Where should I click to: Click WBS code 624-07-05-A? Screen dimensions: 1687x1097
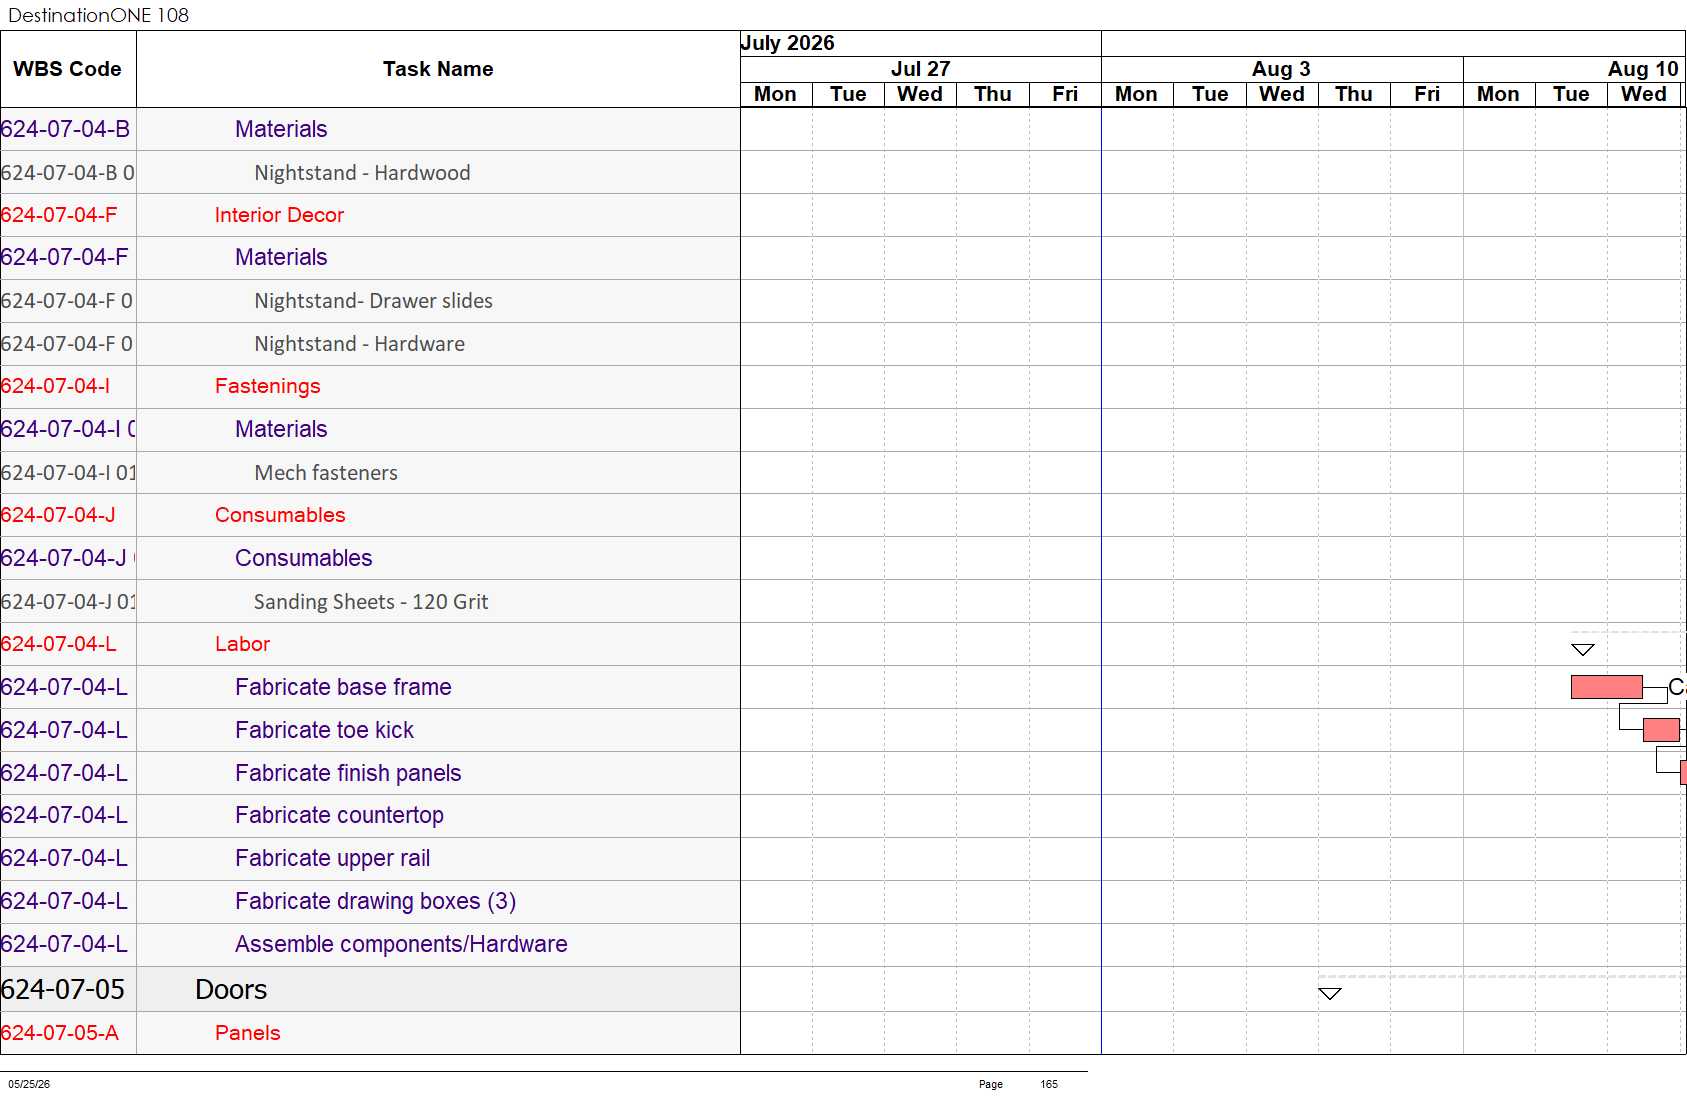click(x=60, y=1033)
